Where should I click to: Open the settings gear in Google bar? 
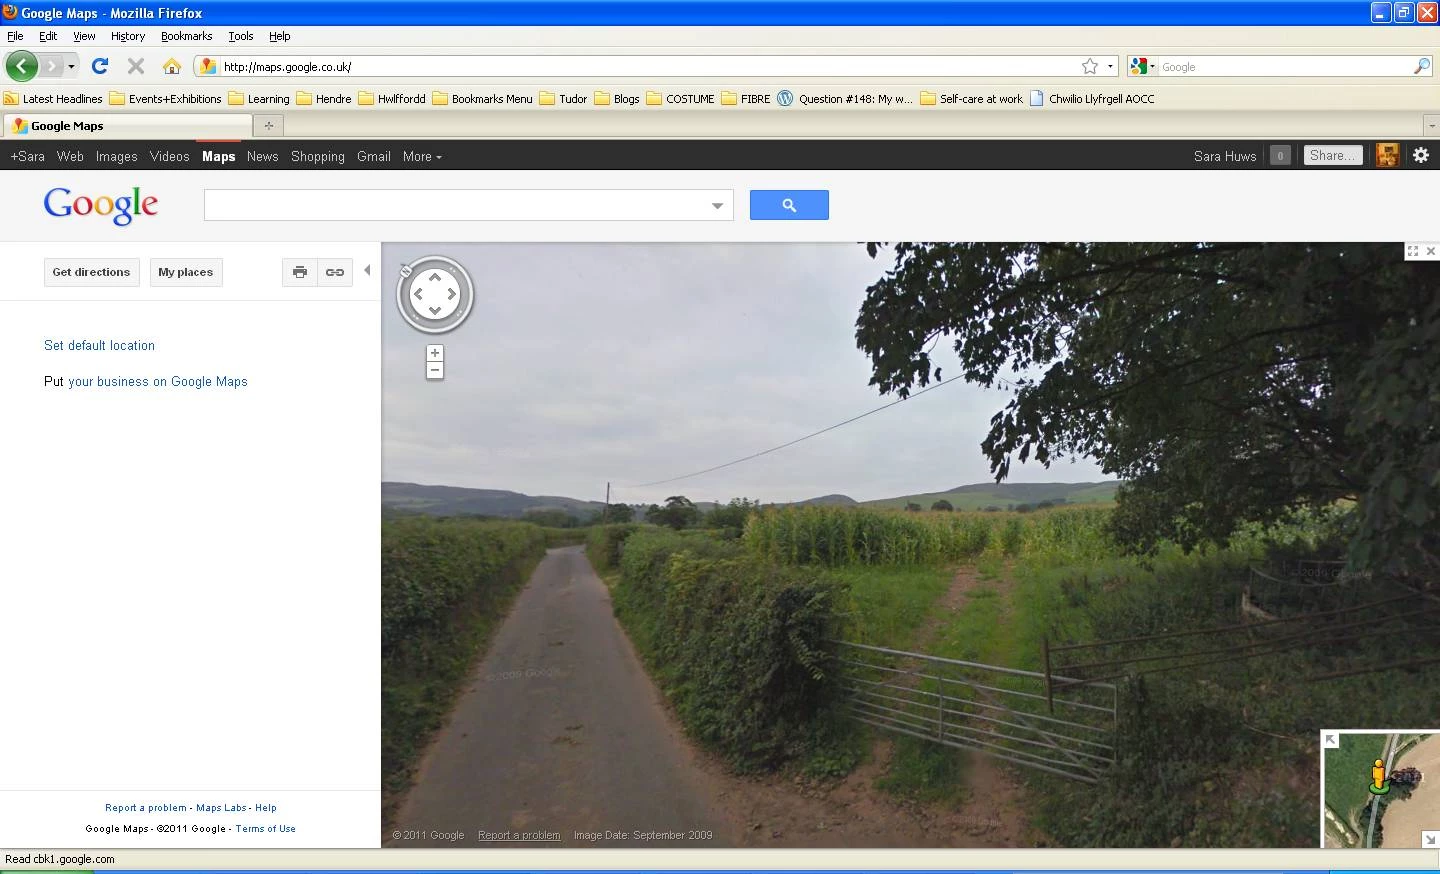click(x=1421, y=155)
